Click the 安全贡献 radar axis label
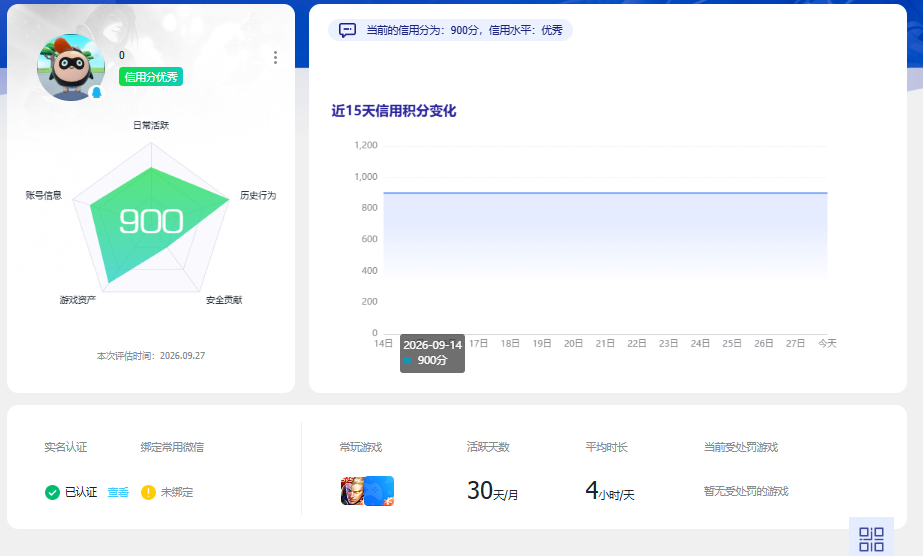Image resolution: width=923 pixels, height=556 pixels. (224, 300)
